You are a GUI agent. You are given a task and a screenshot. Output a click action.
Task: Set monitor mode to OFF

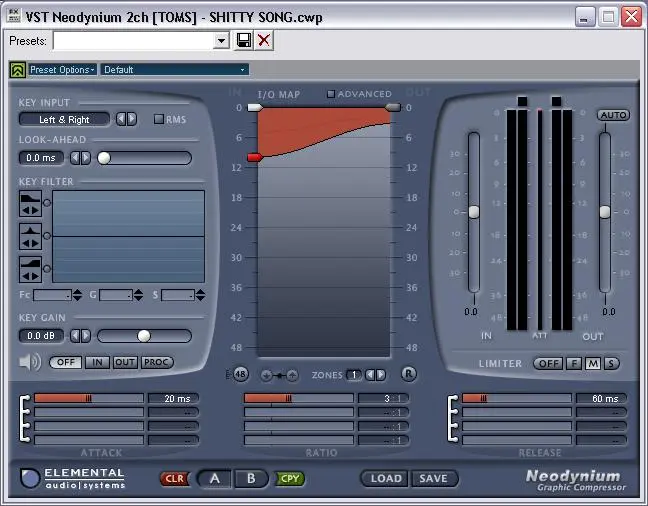pyautogui.click(x=66, y=363)
